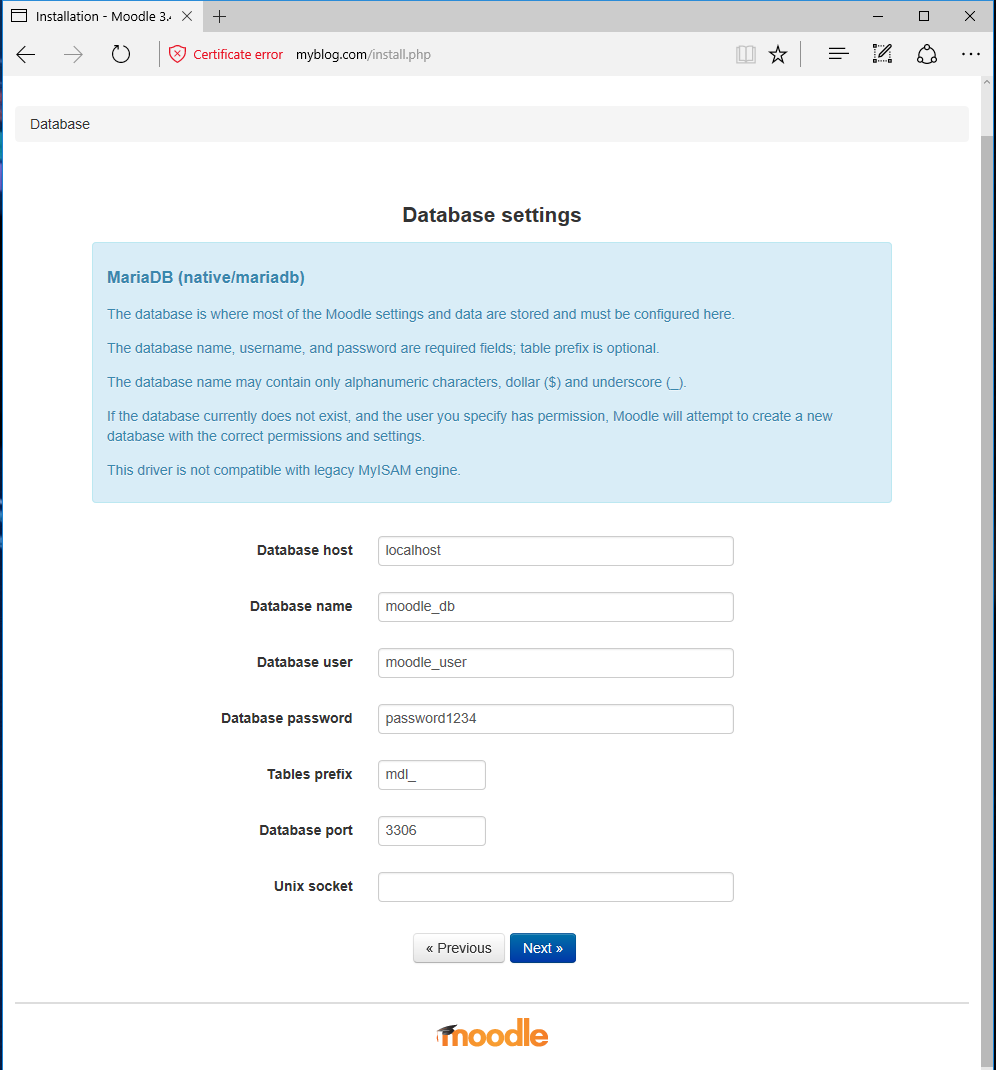Click the empty Unix socket field
Image resolution: width=996 pixels, height=1070 pixels.
coord(555,886)
